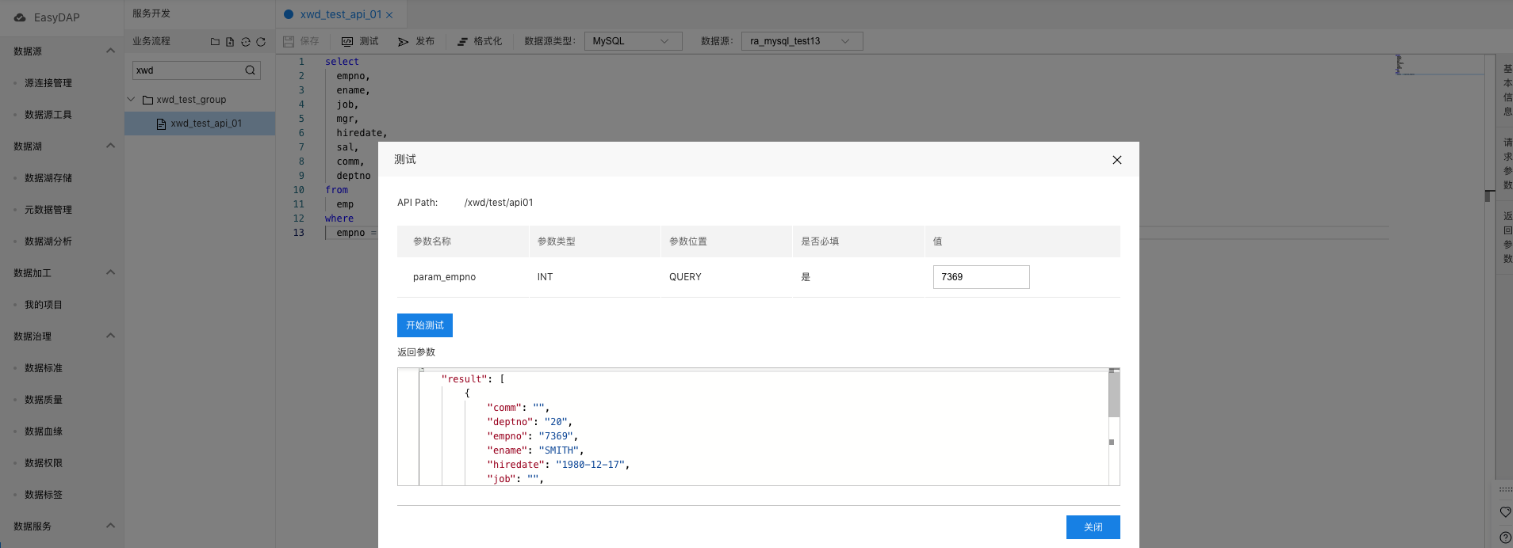Click the editor vertical scrollbar handle
Screen dimensions: 1513x548
pyautogui.click(x=1488, y=195)
